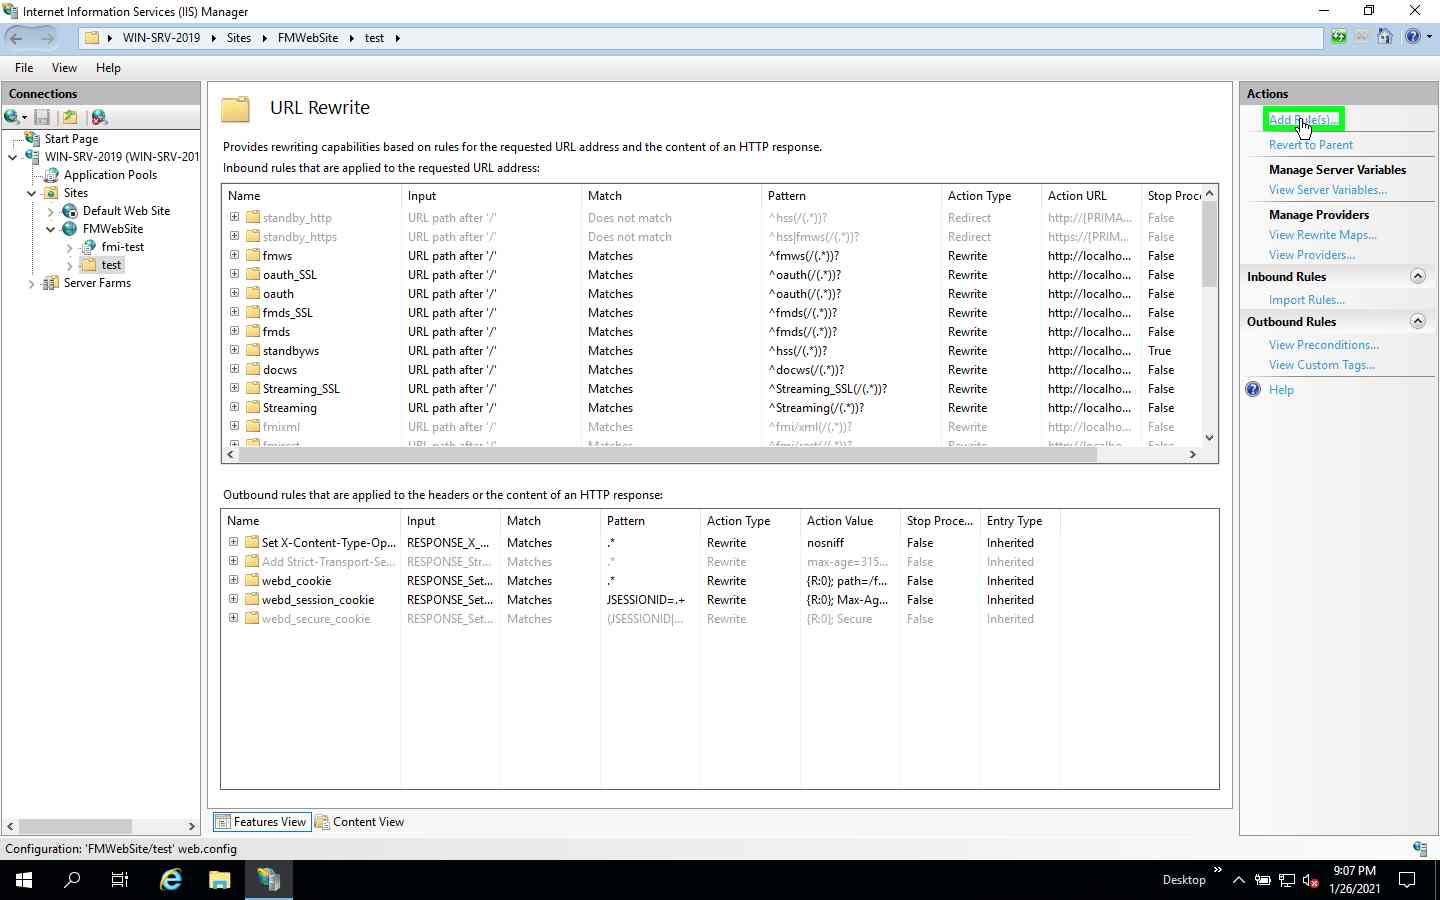This screenshot has height=900, width=1440.
Task: Open Help via the question mark icon
Action: point(1412,36)
